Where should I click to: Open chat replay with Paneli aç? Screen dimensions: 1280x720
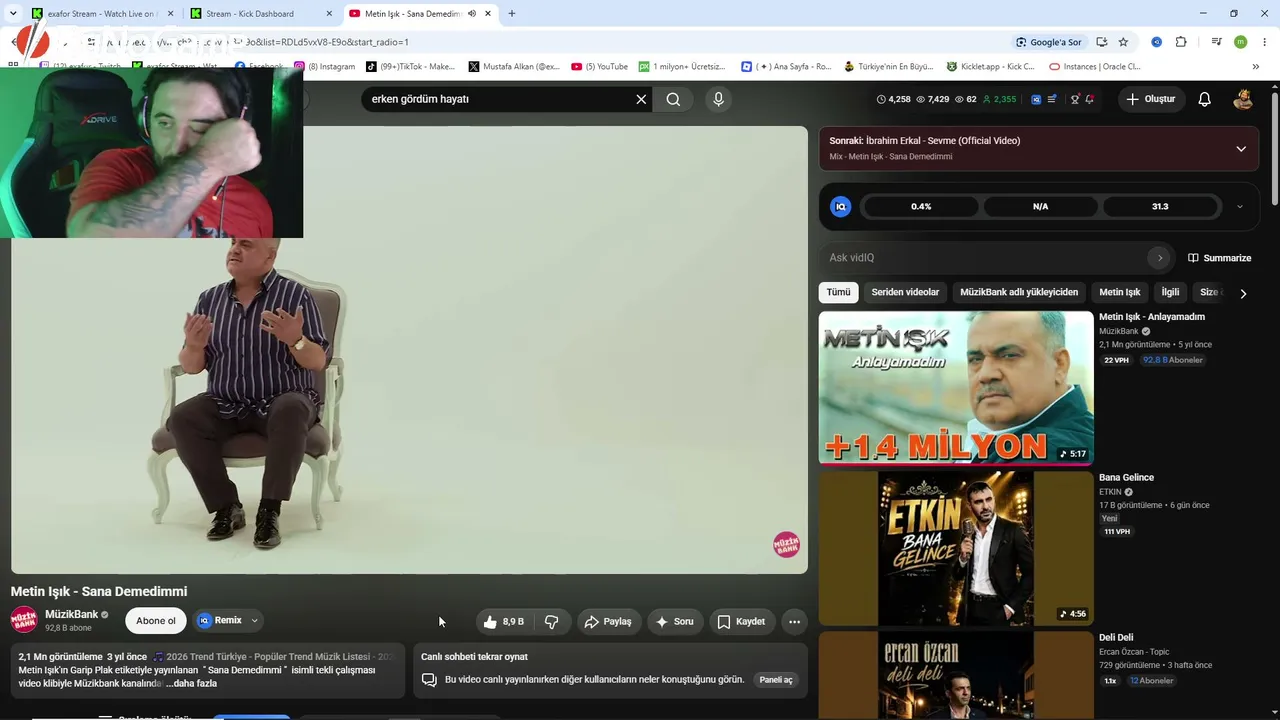(776, 680)
